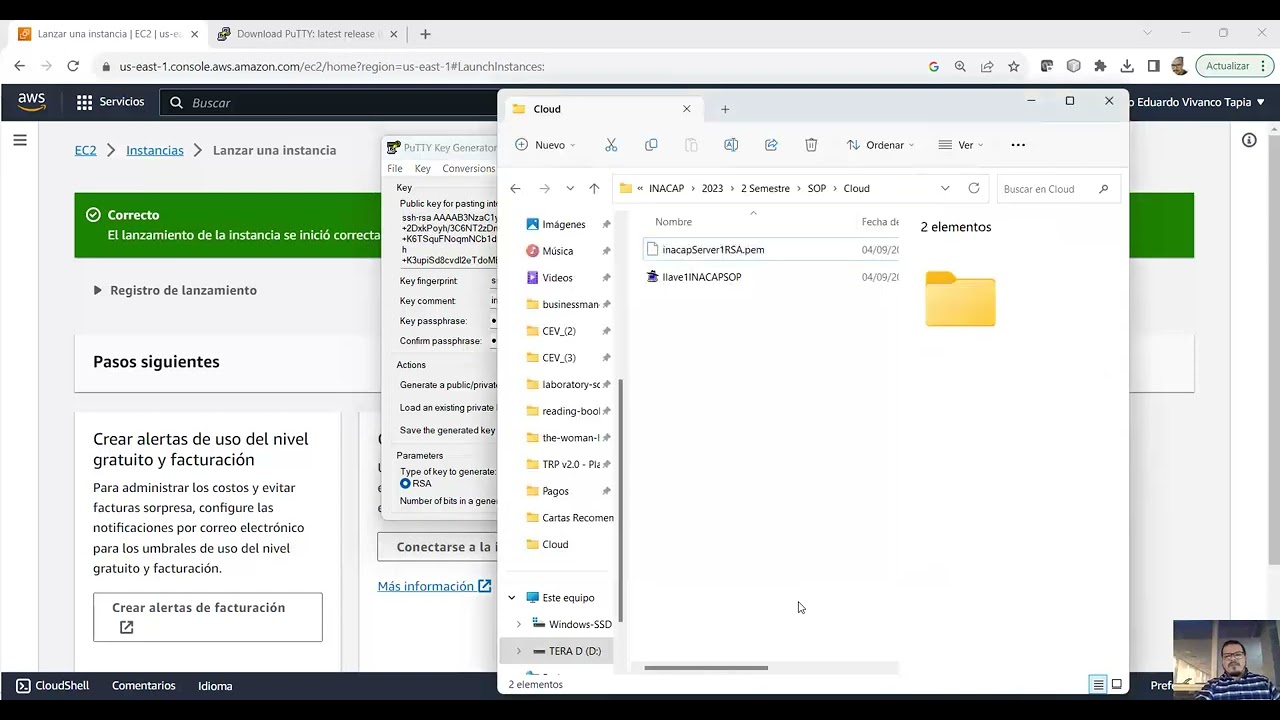This screenshot has width=1280, height=720.
Task: Open CloudShell from AWS footer
Action: tap(53, 686)
